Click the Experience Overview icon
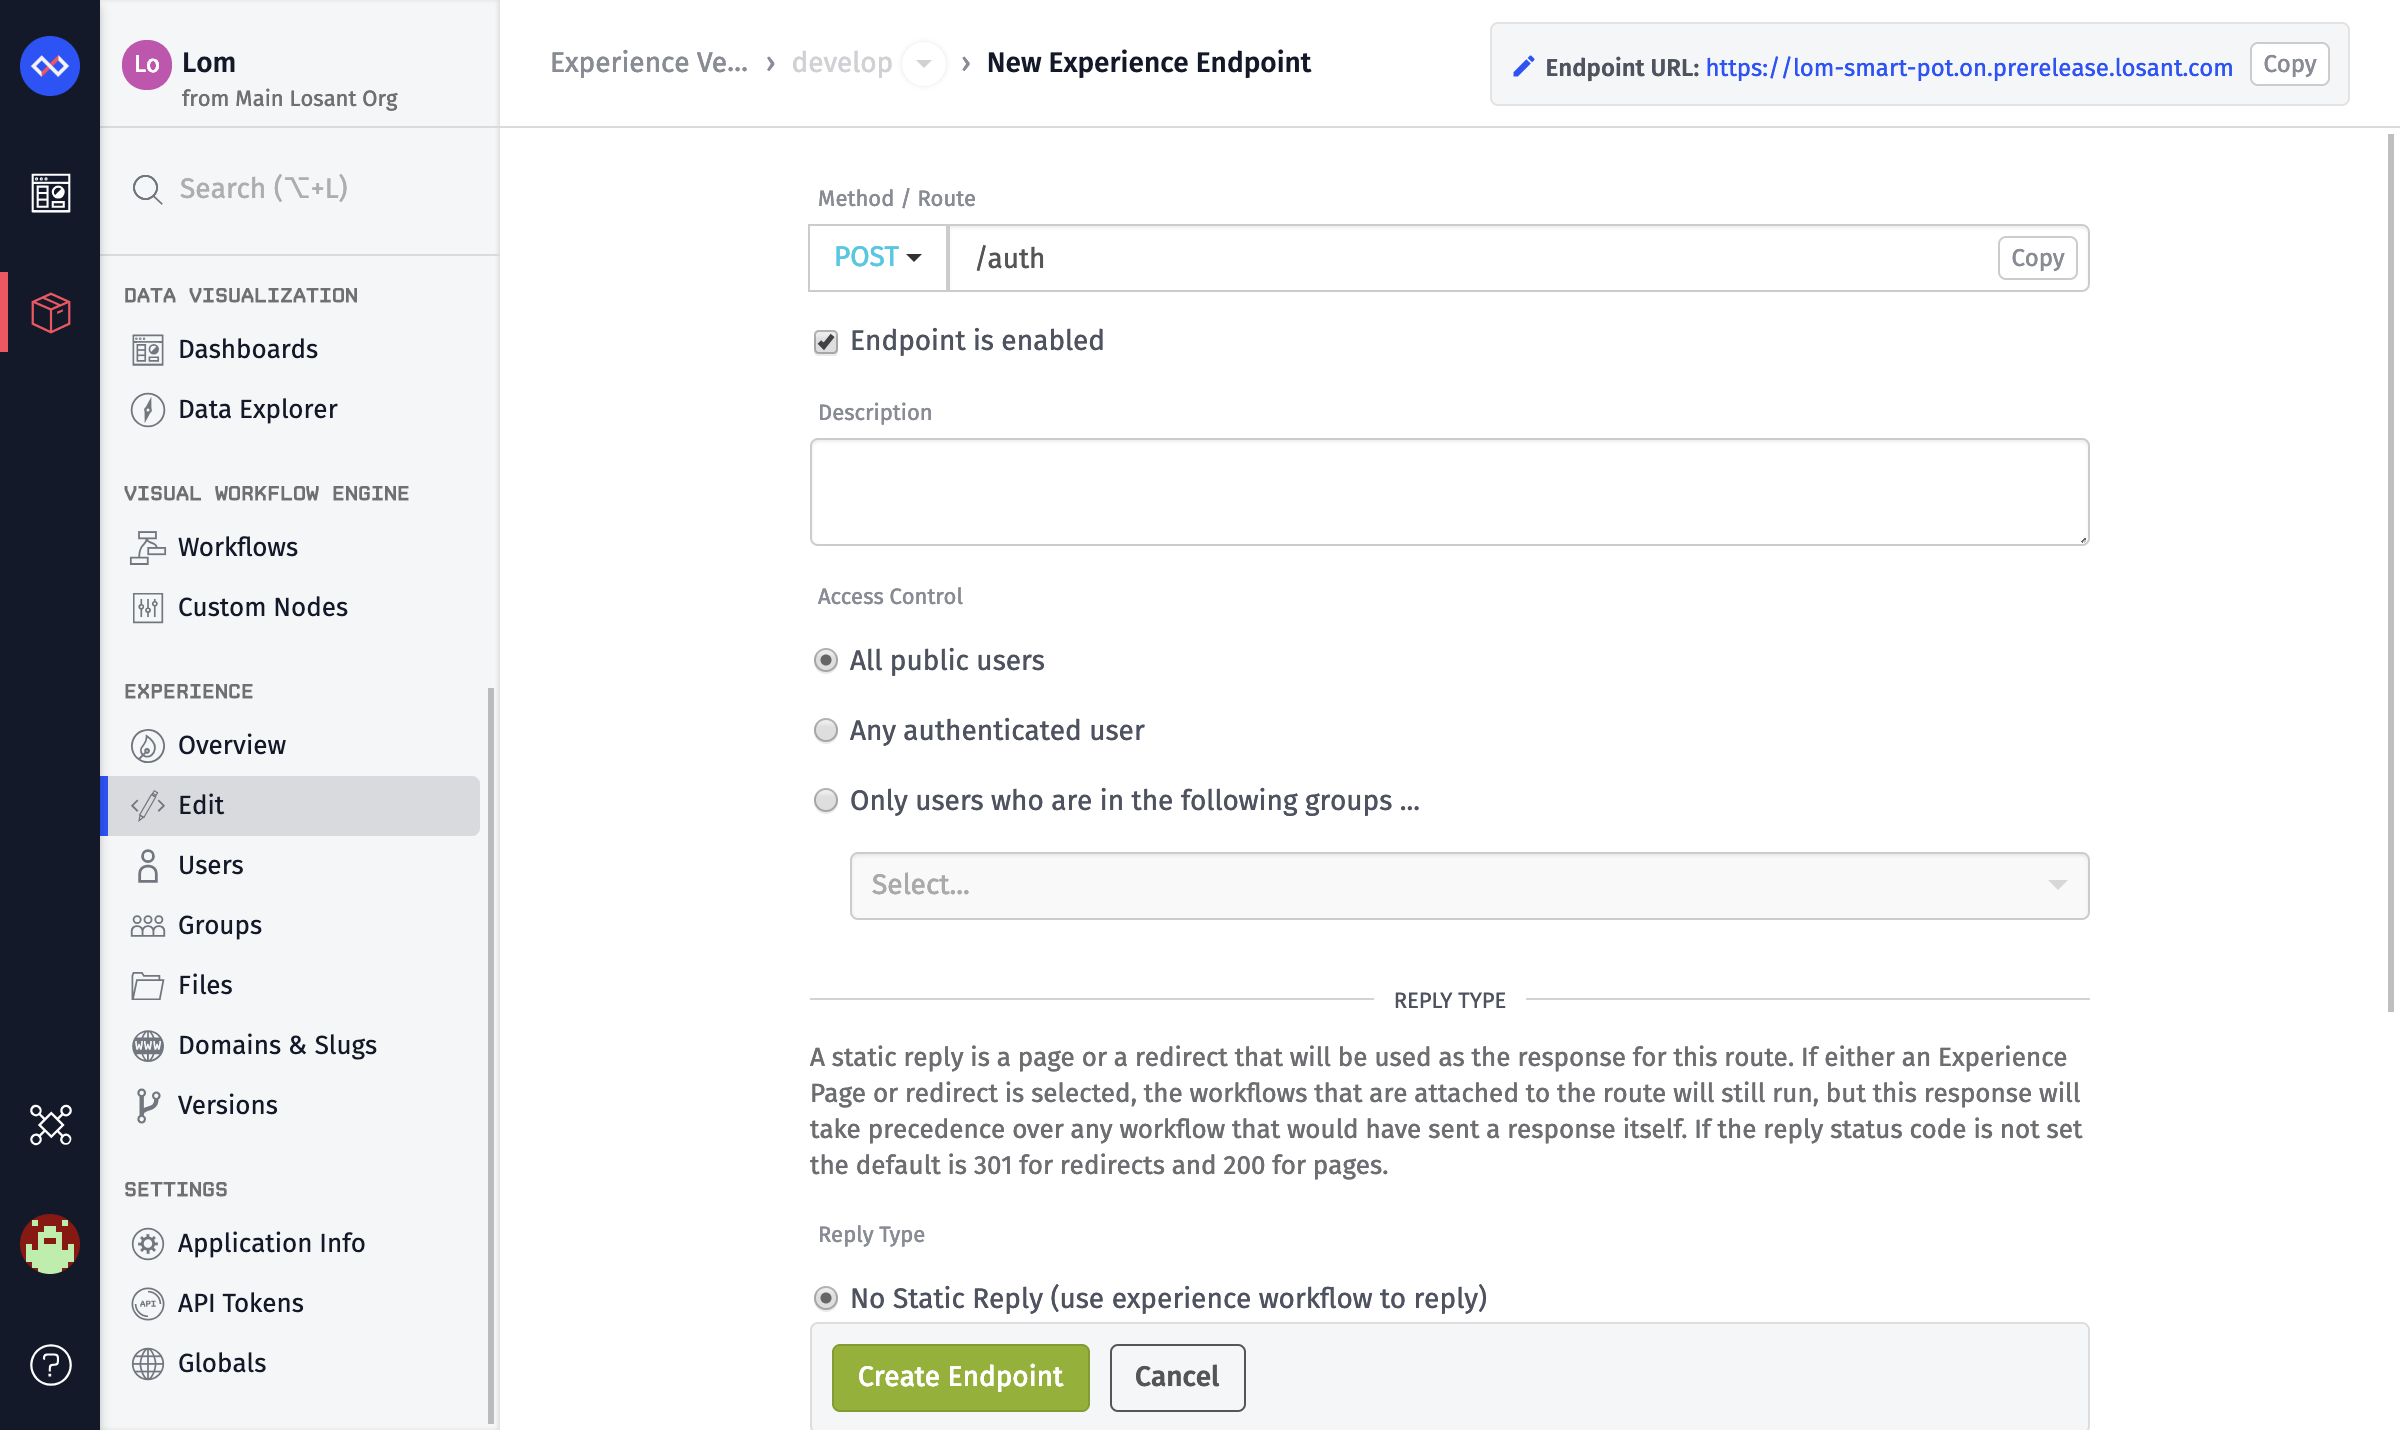 point(148,746)
